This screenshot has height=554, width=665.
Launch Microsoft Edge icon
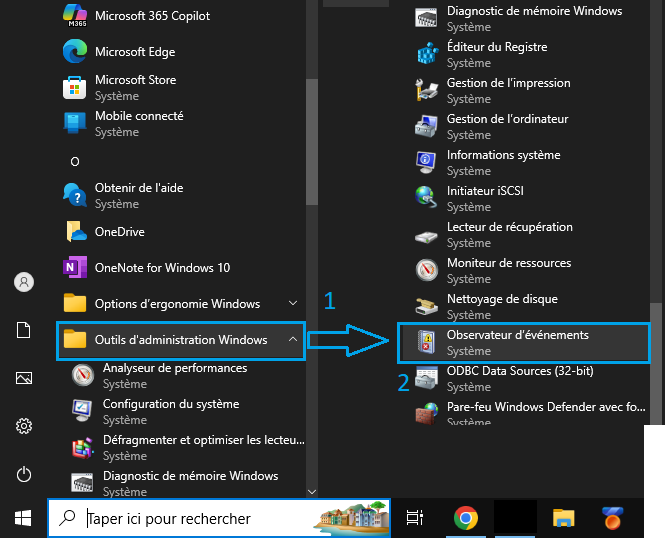[75, 51]
